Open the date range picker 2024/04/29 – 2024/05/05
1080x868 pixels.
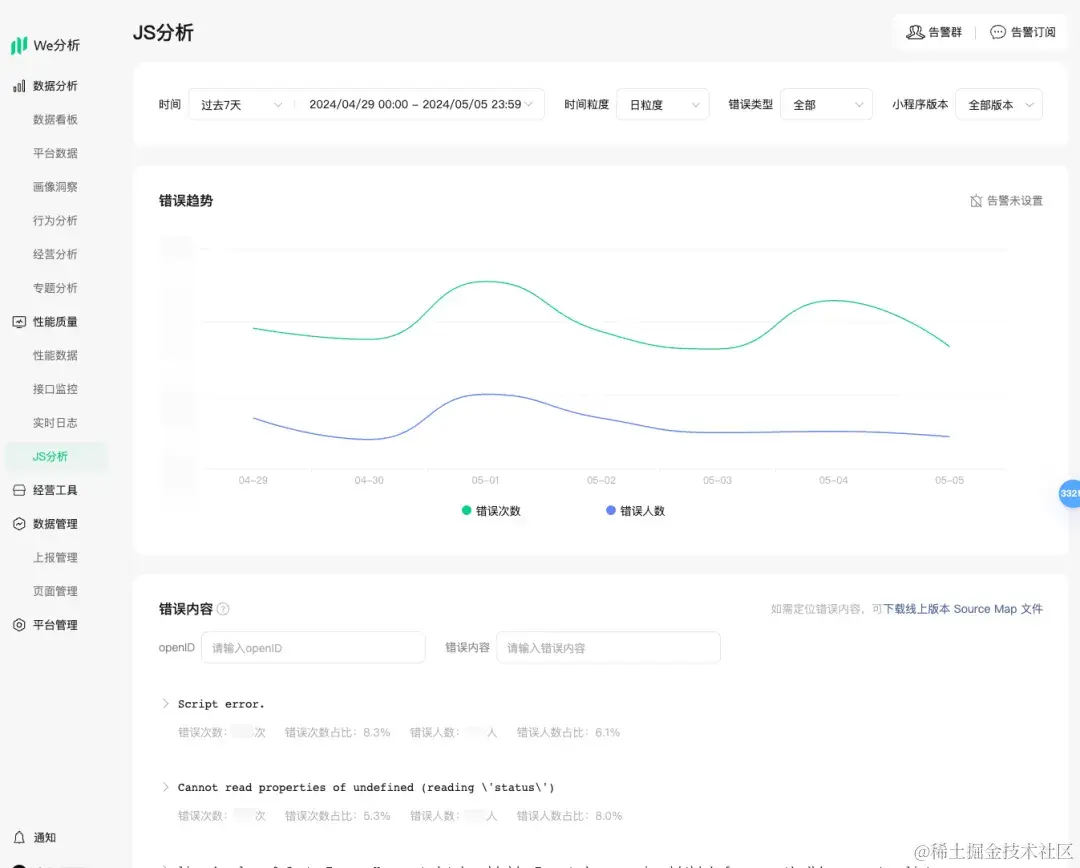(x=420, y=105)
